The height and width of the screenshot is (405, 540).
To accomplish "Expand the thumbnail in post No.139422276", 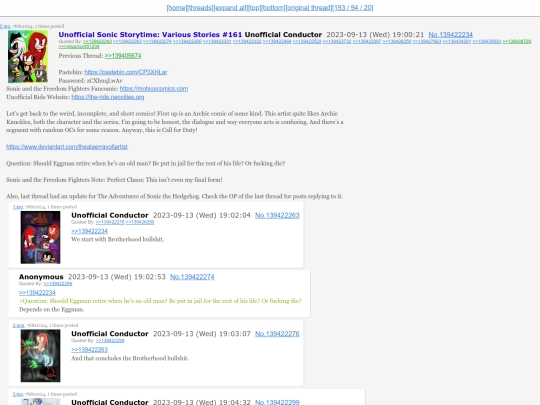I will point(40,356).
